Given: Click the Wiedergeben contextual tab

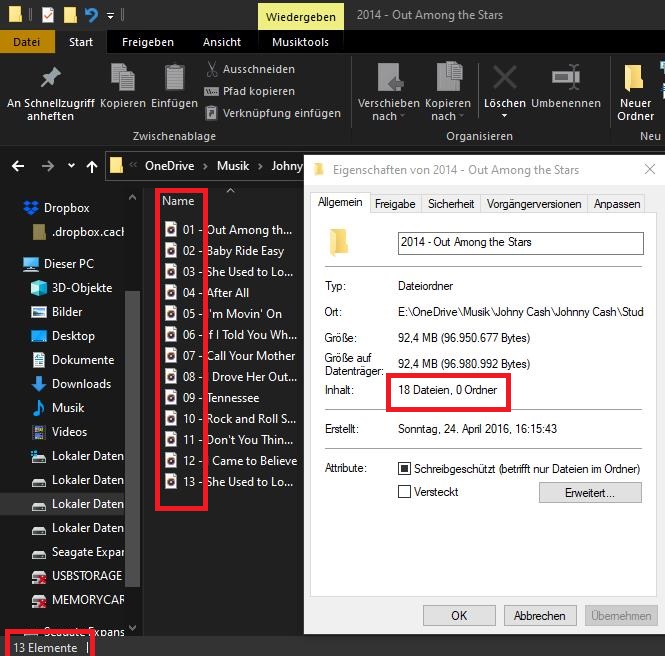Looking at the screenshot, I should pyautogui.click(x=301, y=17).
